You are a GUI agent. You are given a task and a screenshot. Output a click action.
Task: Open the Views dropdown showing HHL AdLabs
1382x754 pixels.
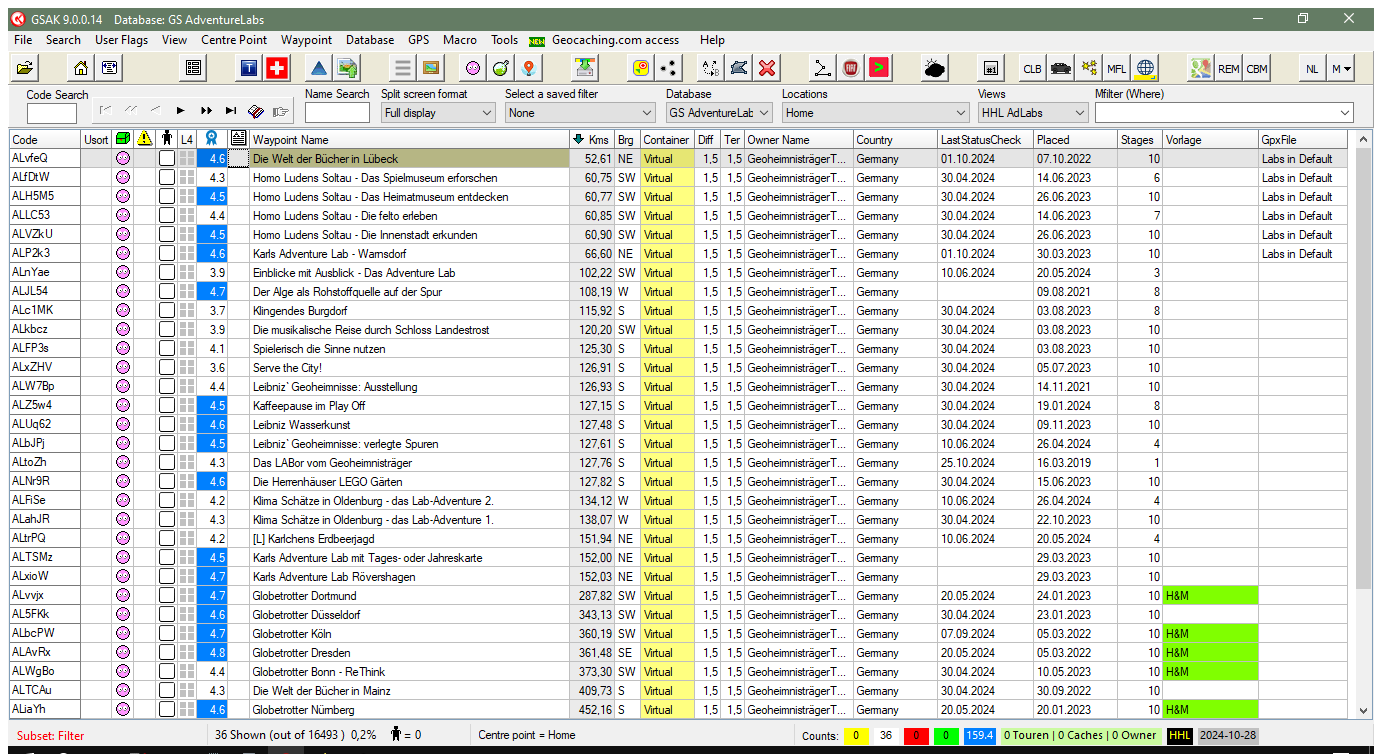pos(1033,113)
